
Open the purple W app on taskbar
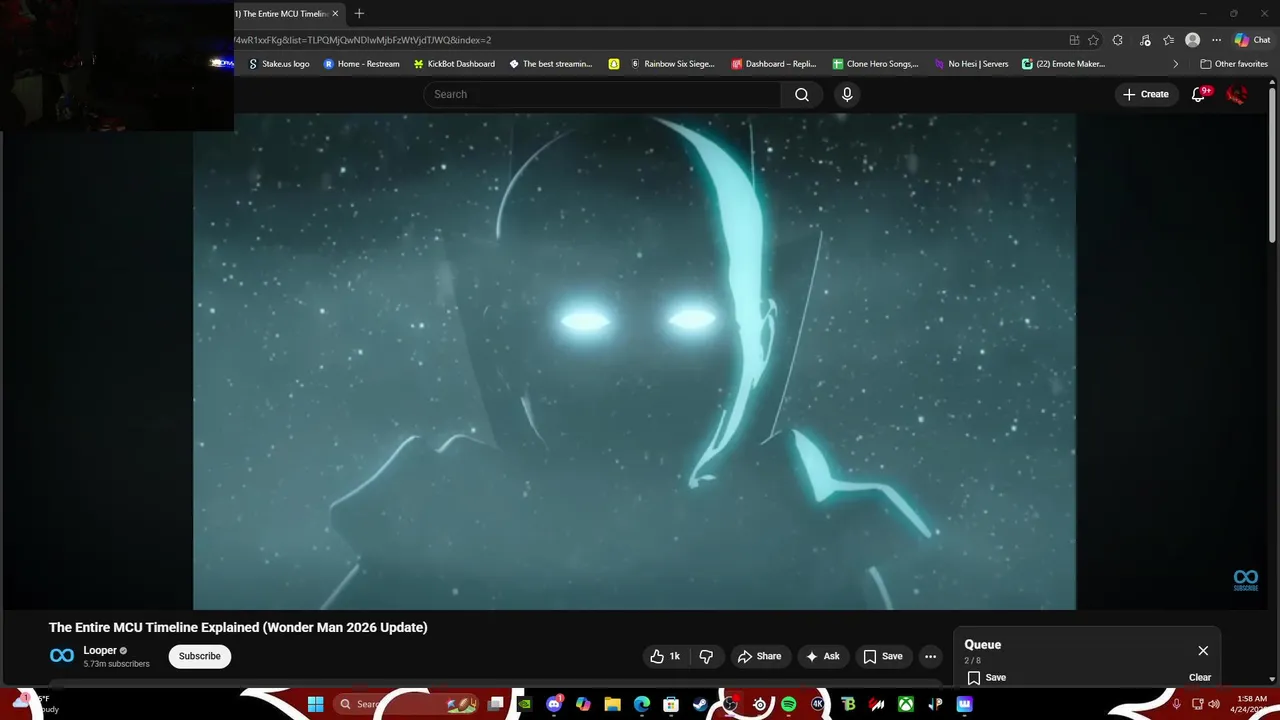[964, 704]
